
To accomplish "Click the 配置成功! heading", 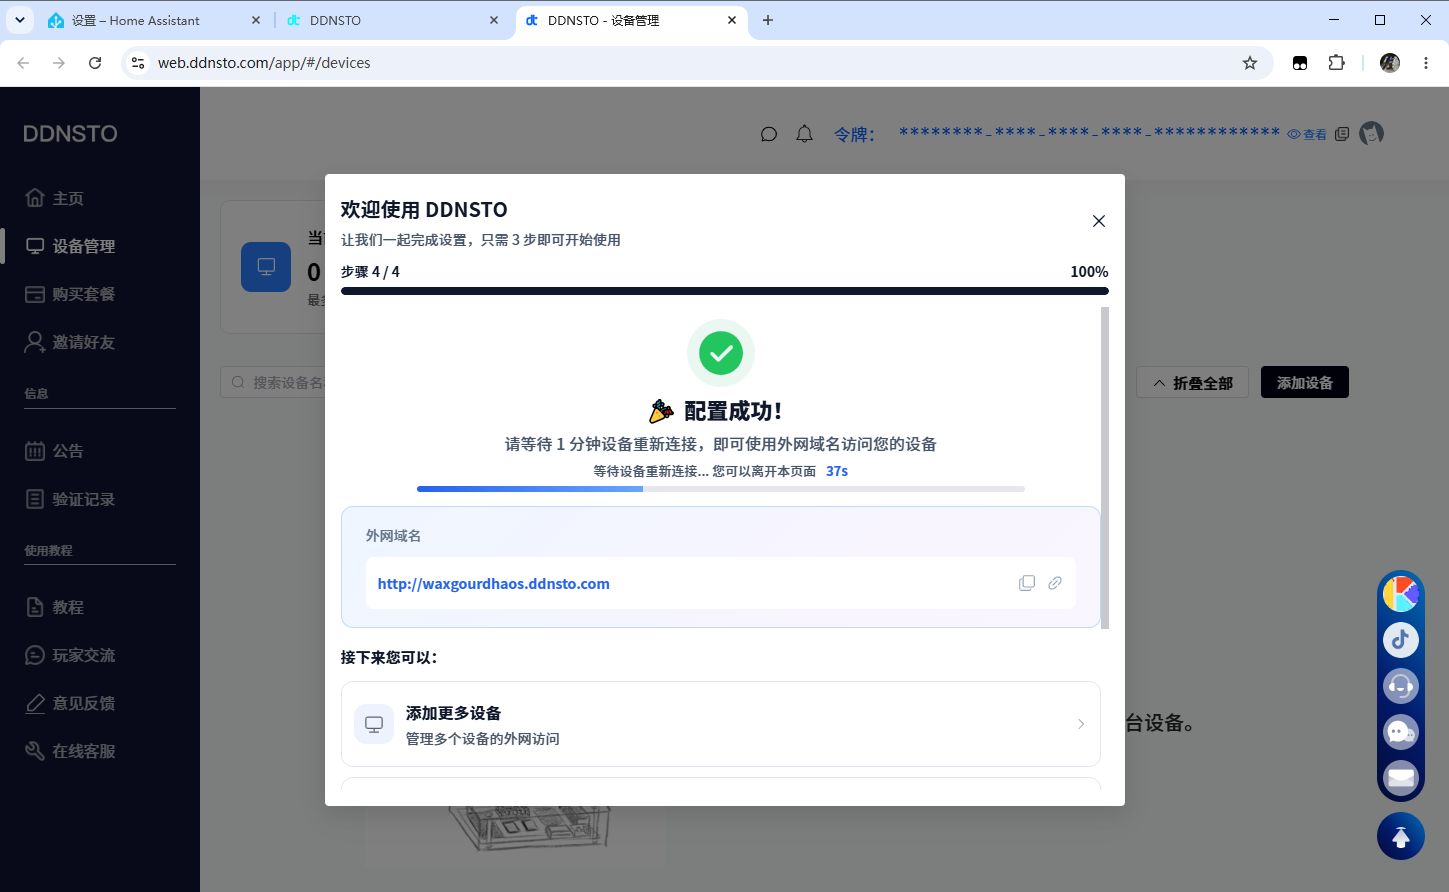I will point(733,411).
